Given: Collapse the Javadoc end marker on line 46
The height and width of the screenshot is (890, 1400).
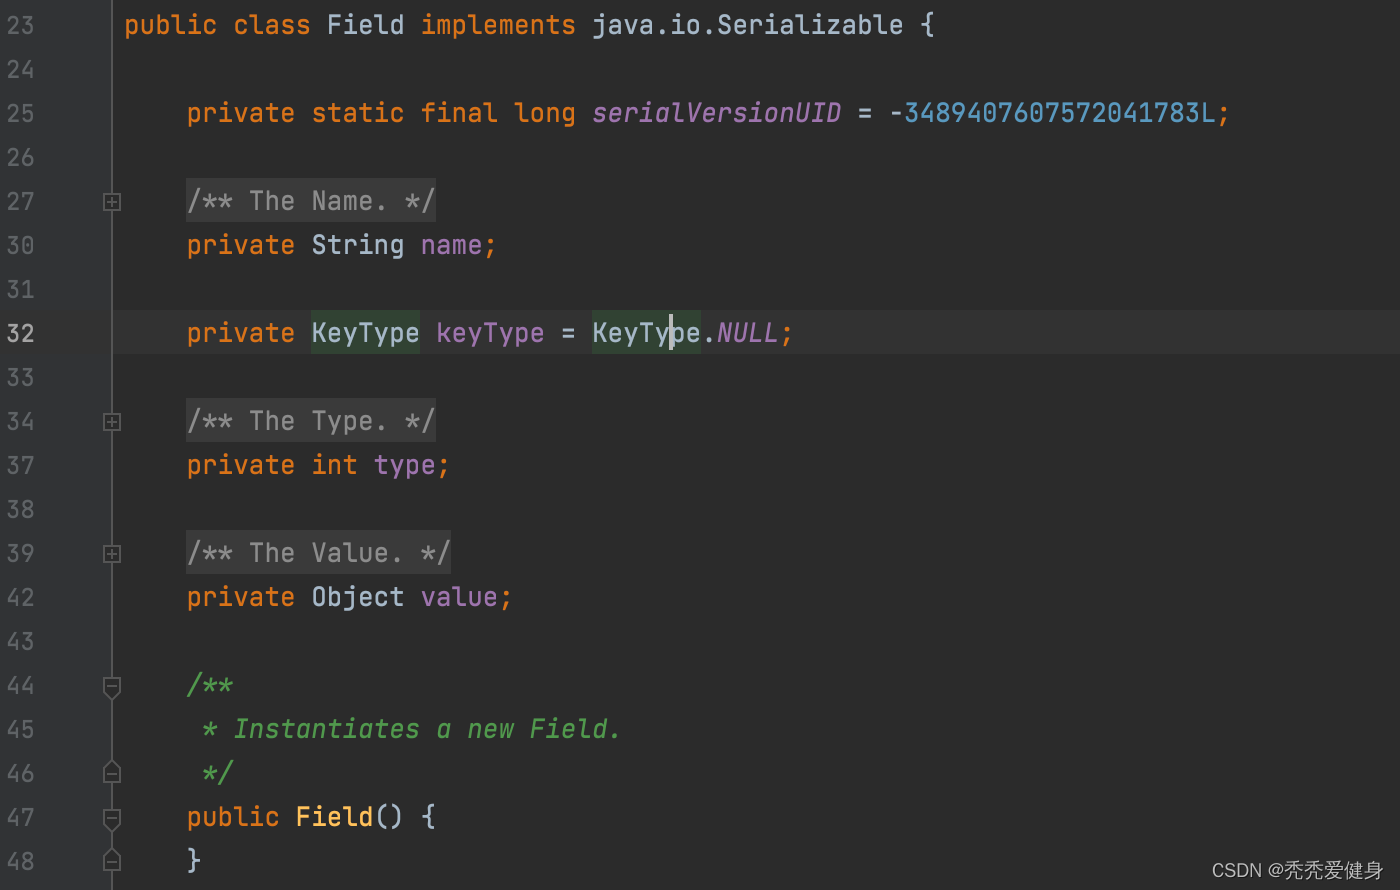Looking at the screenshot, I should click(112, 772).
